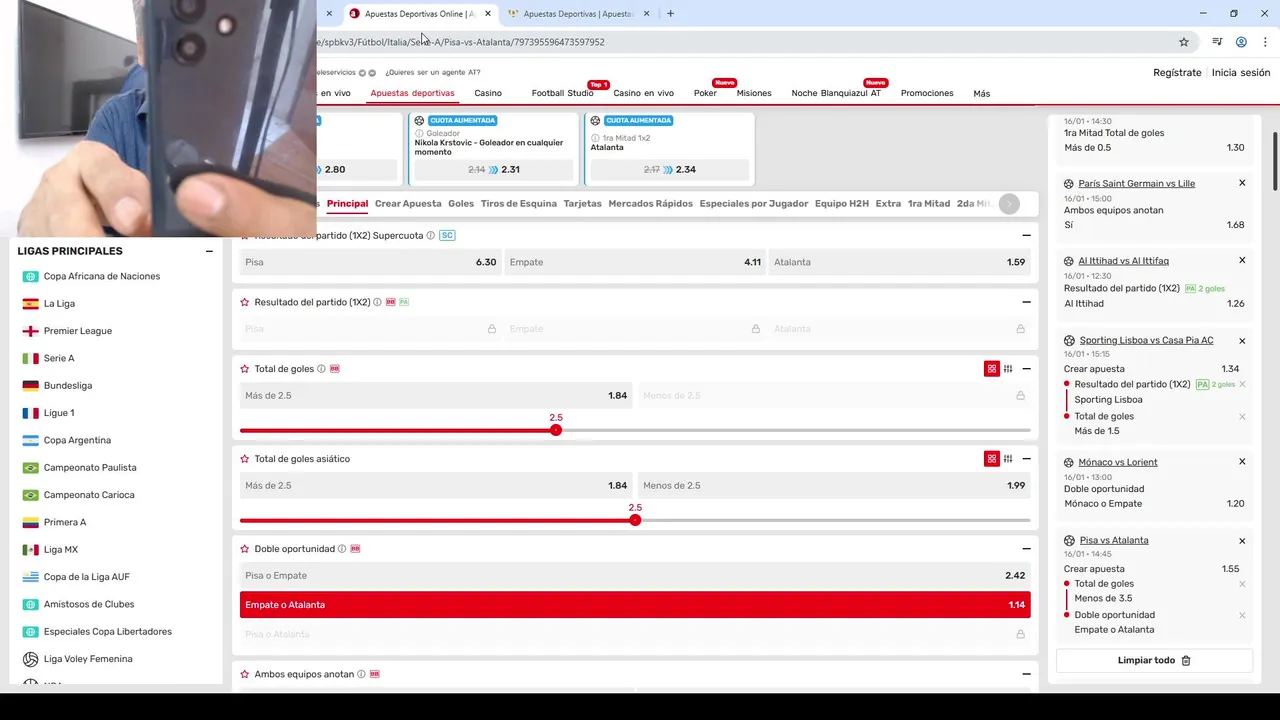Click the browser address bar URL

[x=460, y=42]
